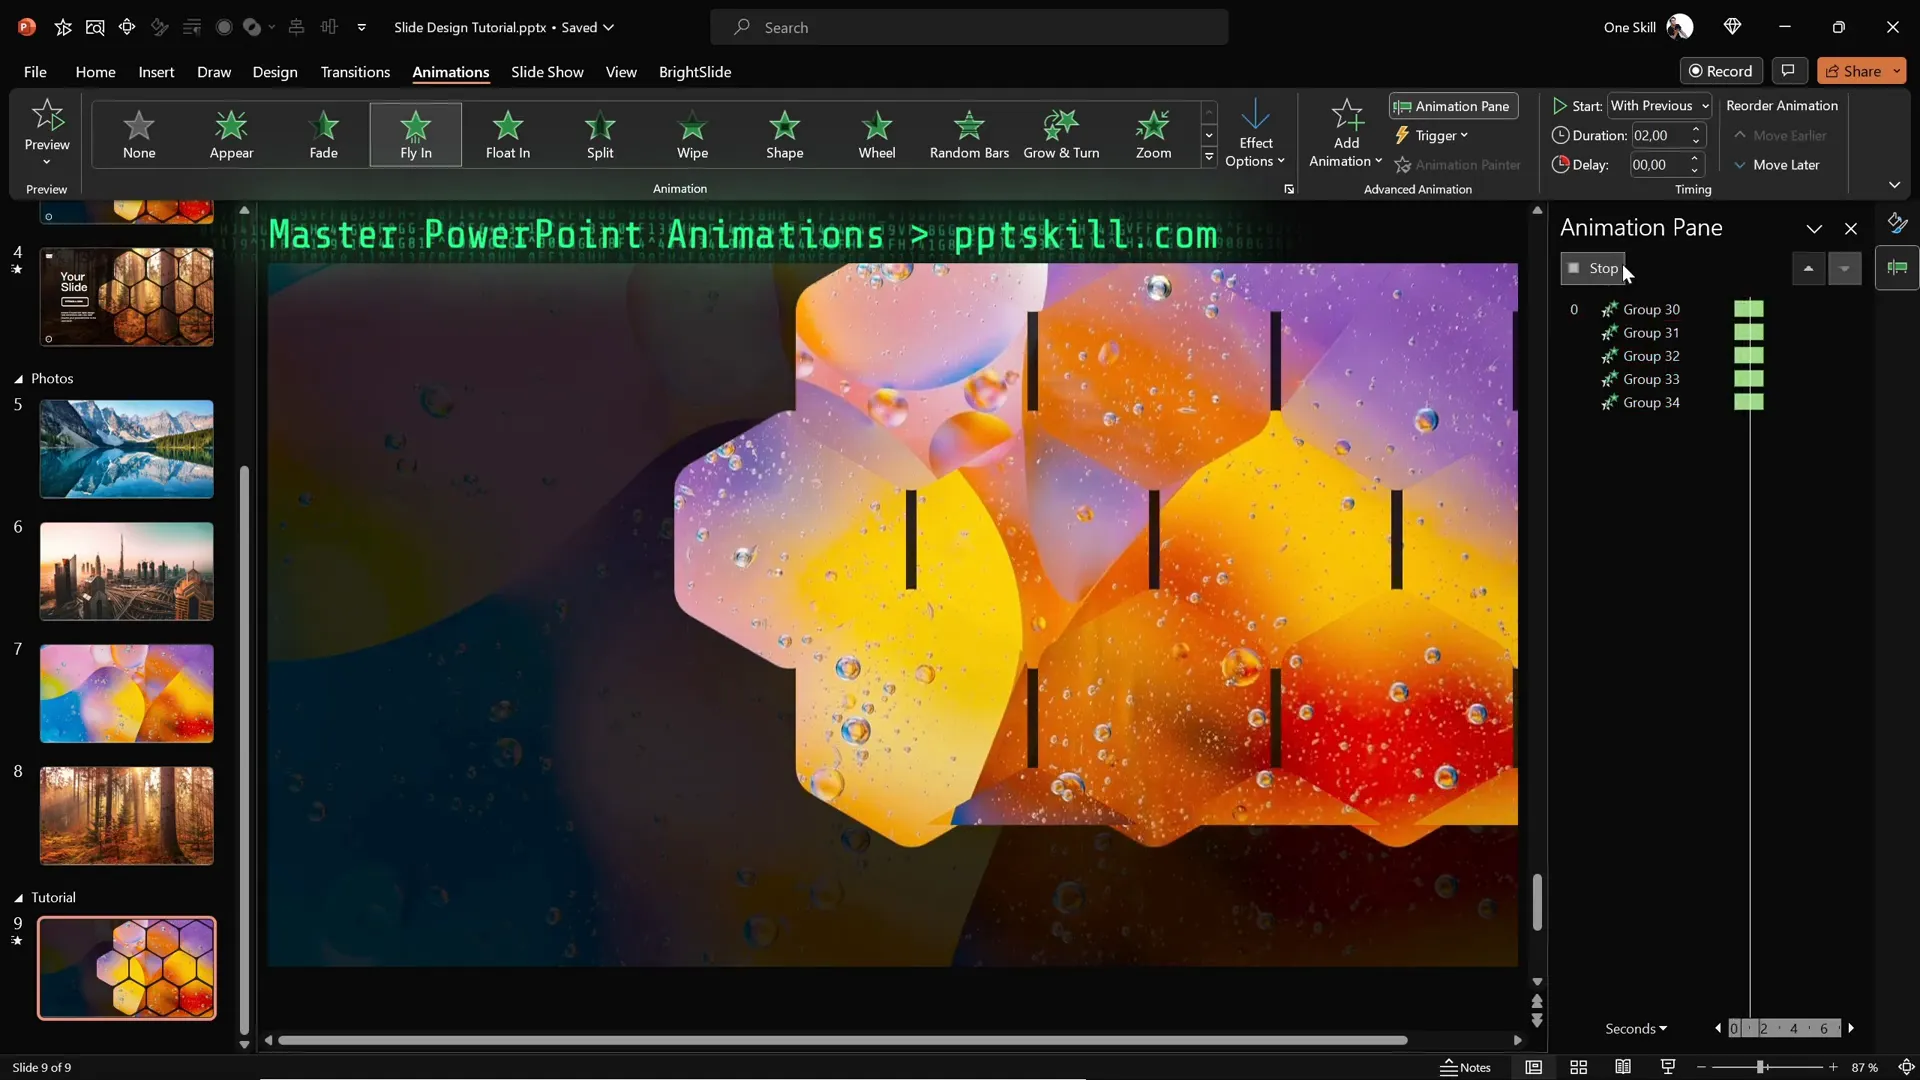Apply the Grow & Turn animation
Screen dimensions: 1920x1080
1062,135
